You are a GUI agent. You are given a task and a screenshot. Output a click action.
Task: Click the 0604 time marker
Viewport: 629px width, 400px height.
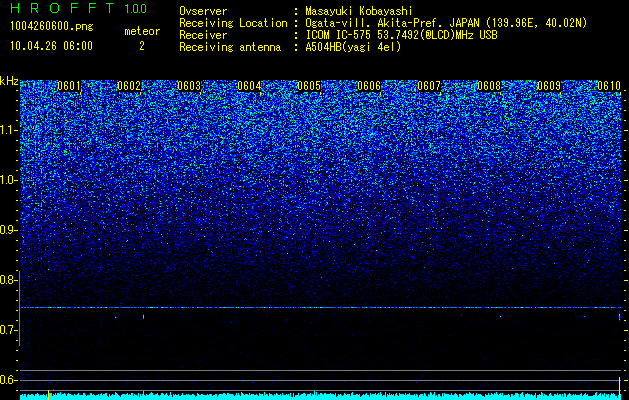[x=249, y=86]
